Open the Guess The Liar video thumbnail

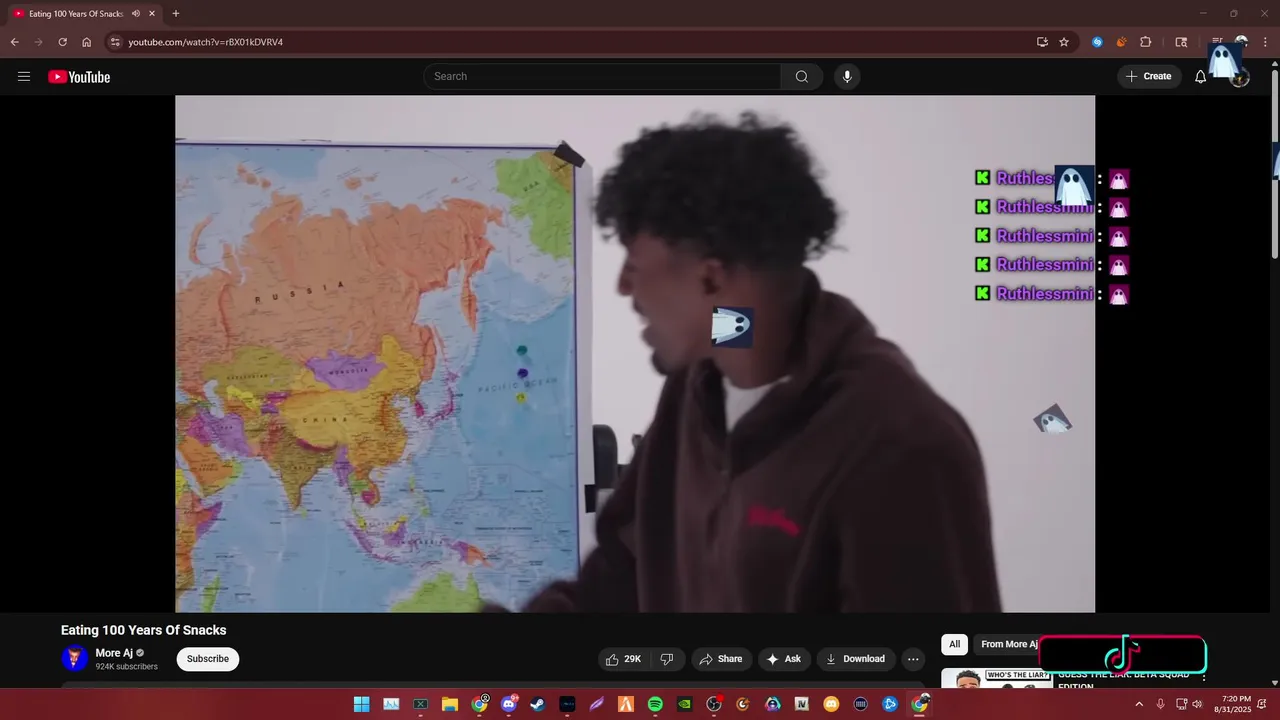[997, 679]
